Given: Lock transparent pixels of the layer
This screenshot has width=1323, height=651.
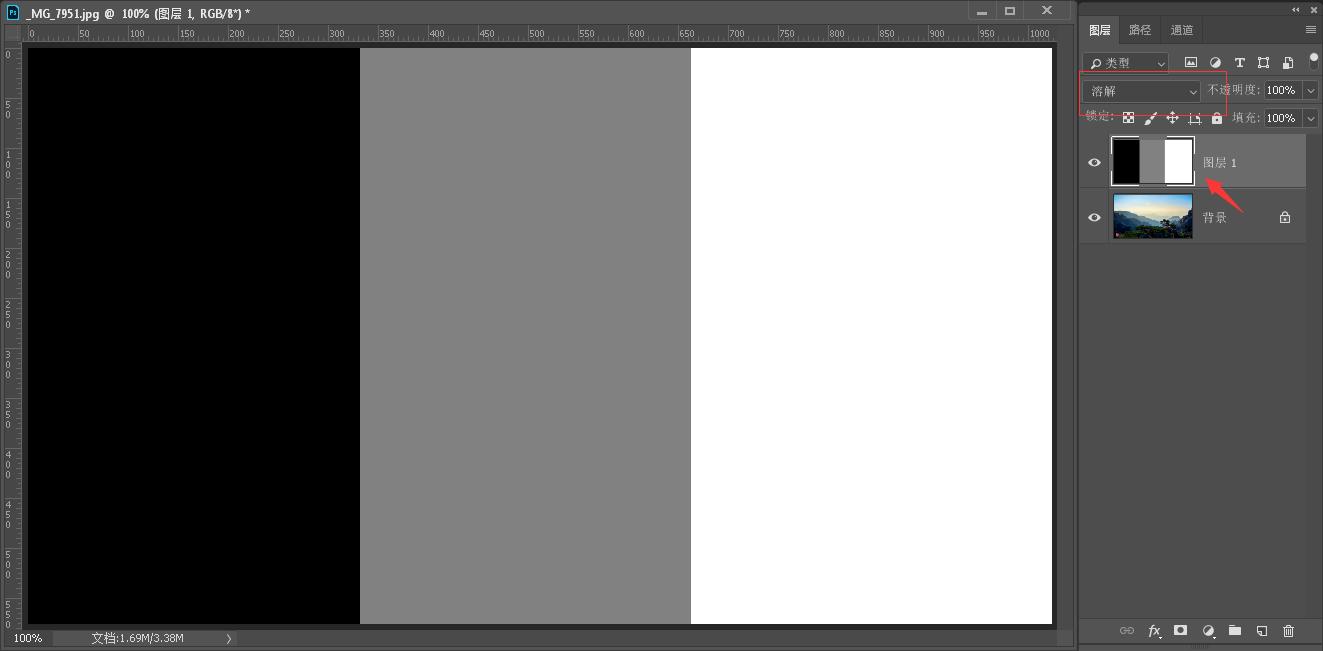Looking at the screenshot, I should [1128, 118].
